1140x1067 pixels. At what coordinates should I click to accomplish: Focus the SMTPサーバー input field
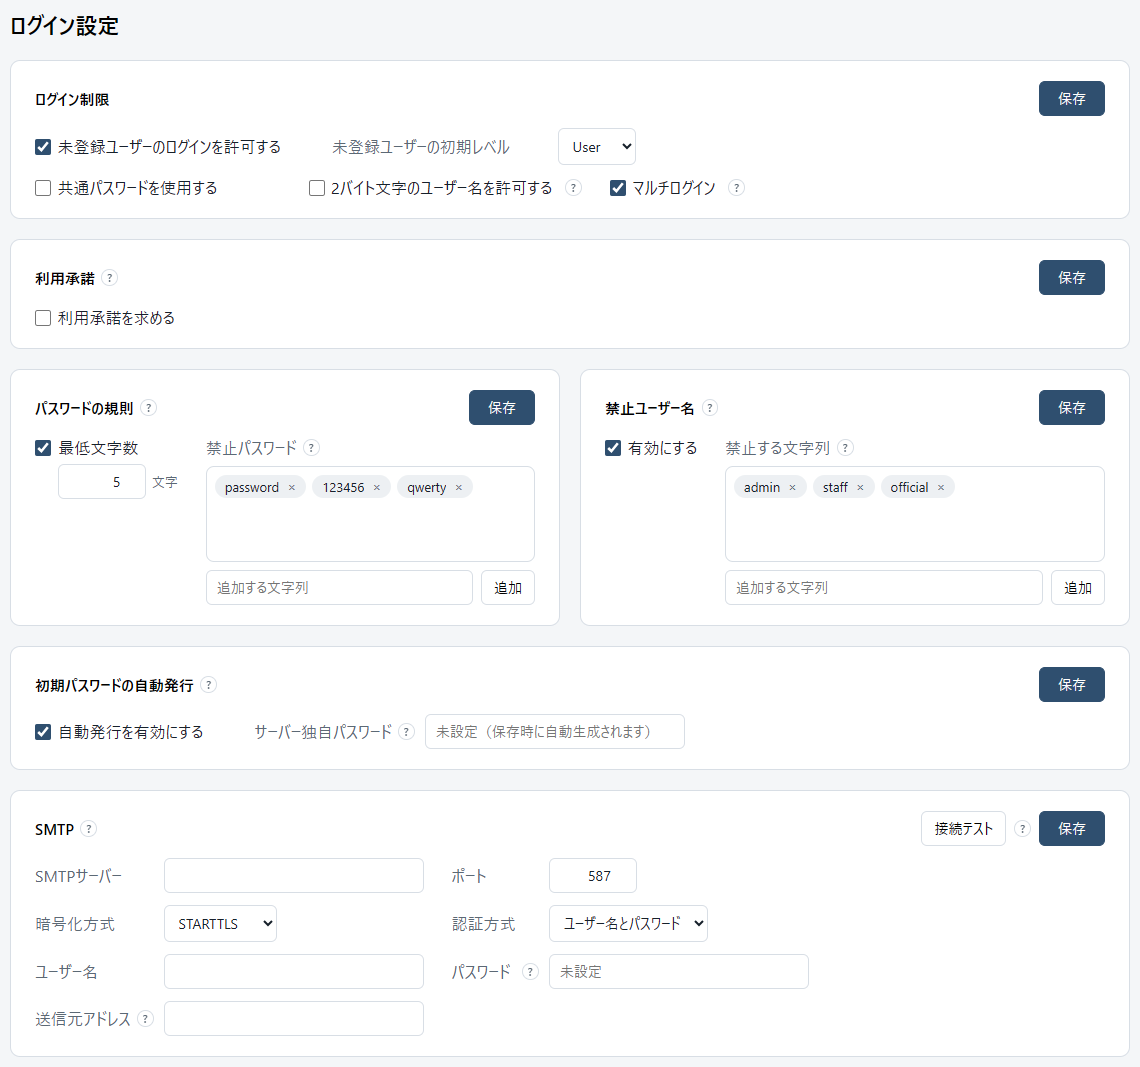[294, 876]
